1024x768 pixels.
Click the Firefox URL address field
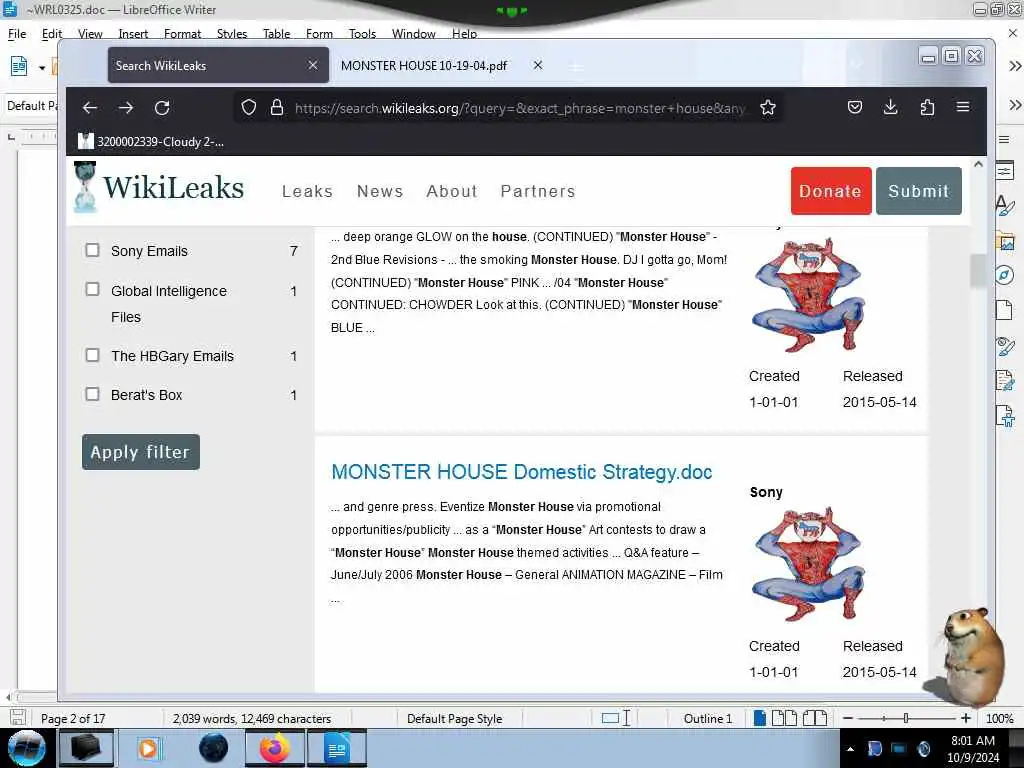[x=519, y=108]
